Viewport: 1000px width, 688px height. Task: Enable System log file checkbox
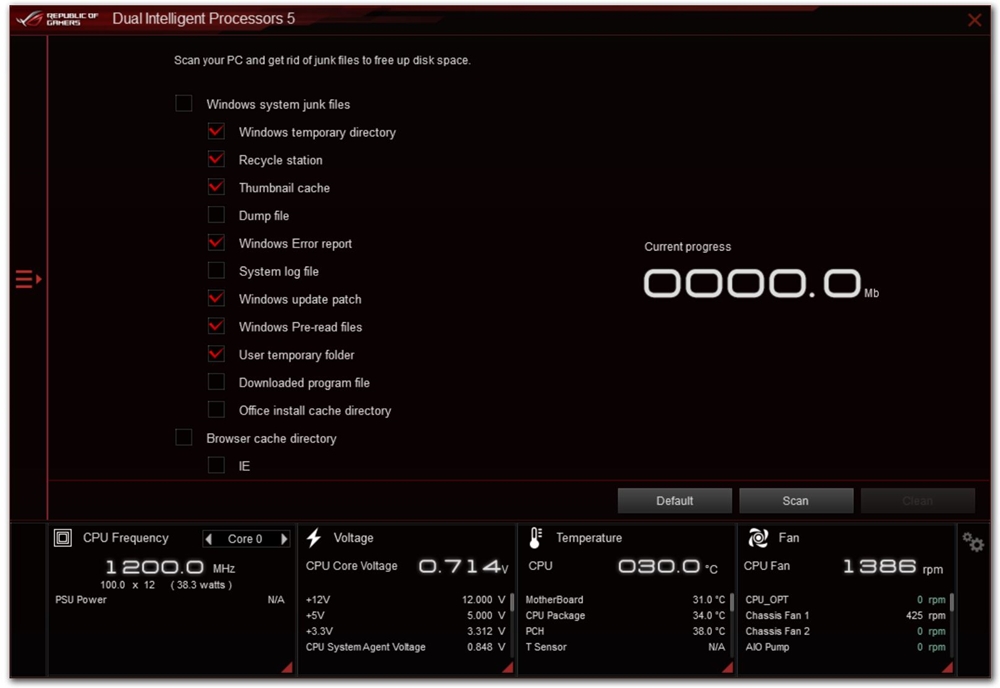216,270
